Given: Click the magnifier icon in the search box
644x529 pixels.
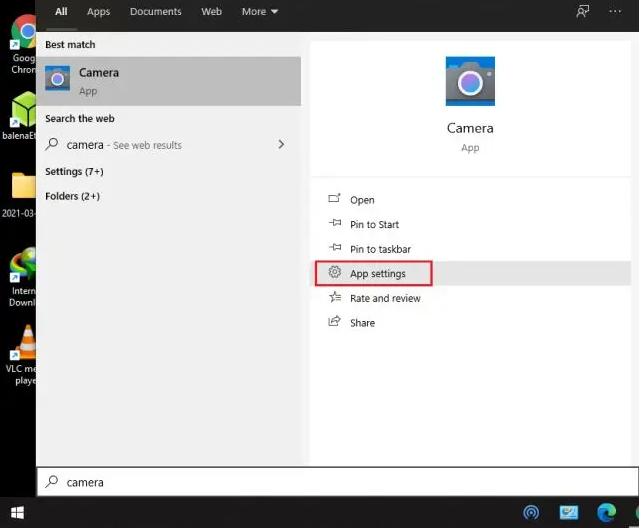Looking at the screenshot, I should click(52, 481).
